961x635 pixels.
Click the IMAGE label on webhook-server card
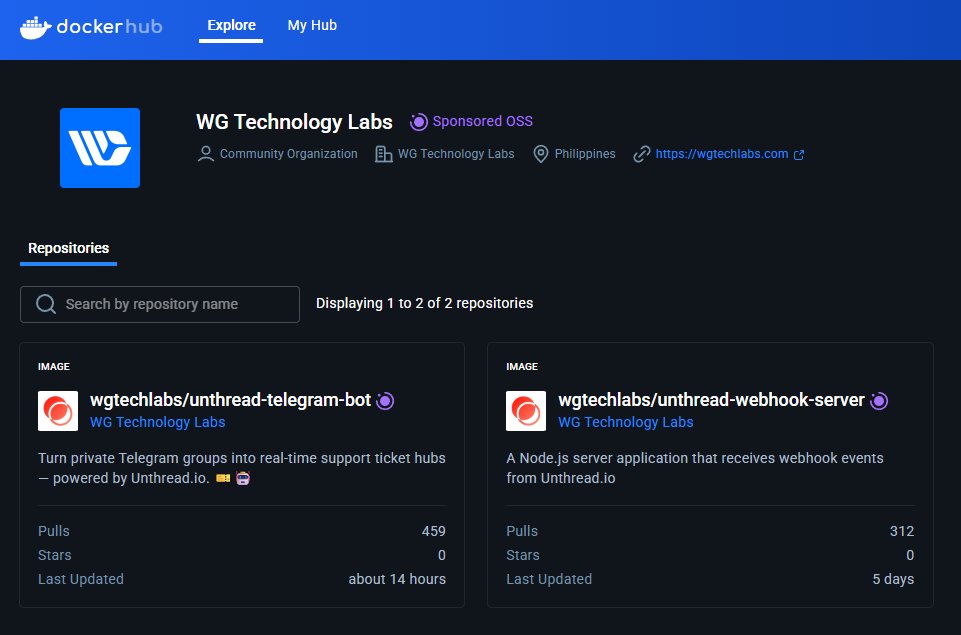(522, 367)
